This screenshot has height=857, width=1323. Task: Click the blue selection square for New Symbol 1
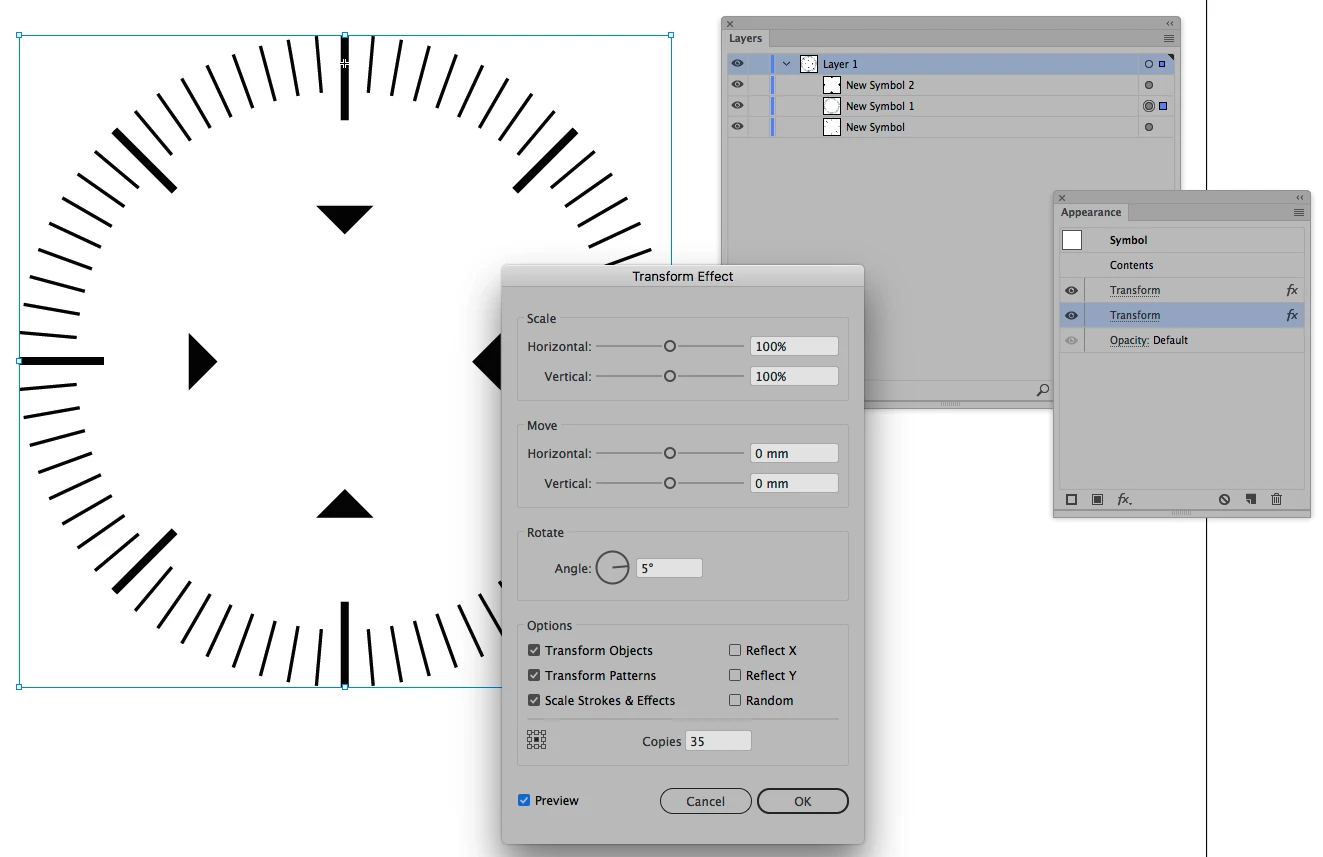tap(1163, 106)
